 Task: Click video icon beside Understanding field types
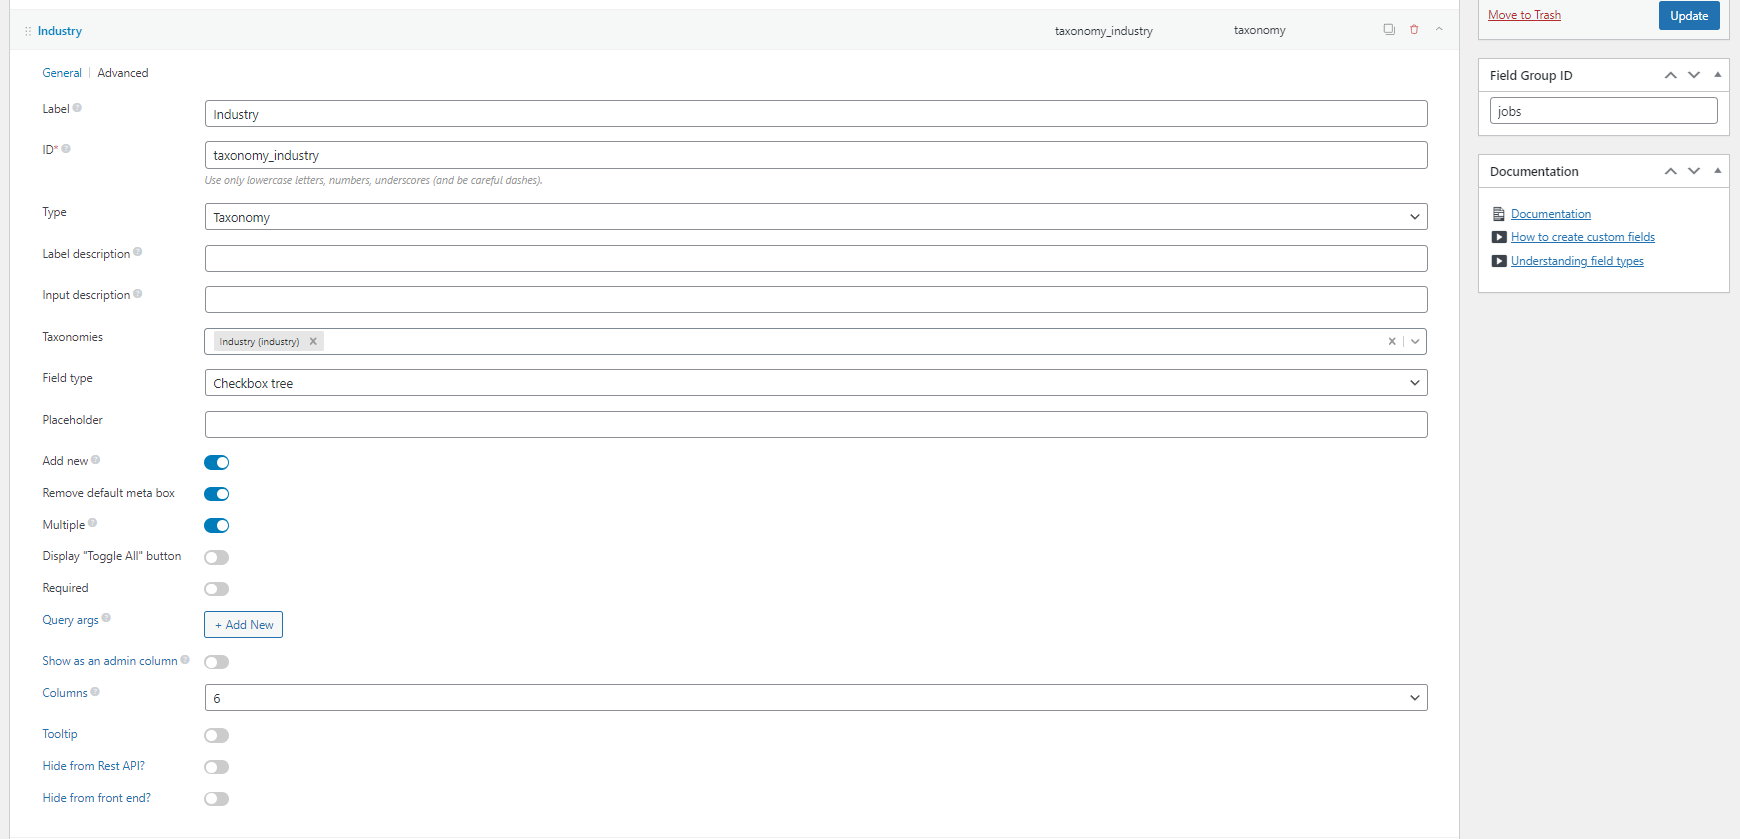(x=1499, y=261)
